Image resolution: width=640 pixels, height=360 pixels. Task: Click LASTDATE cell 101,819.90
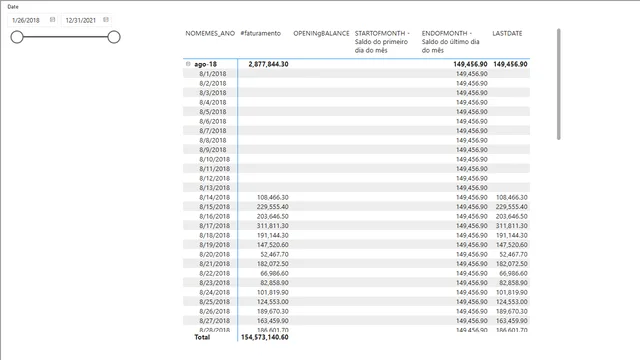click(511, 292)
